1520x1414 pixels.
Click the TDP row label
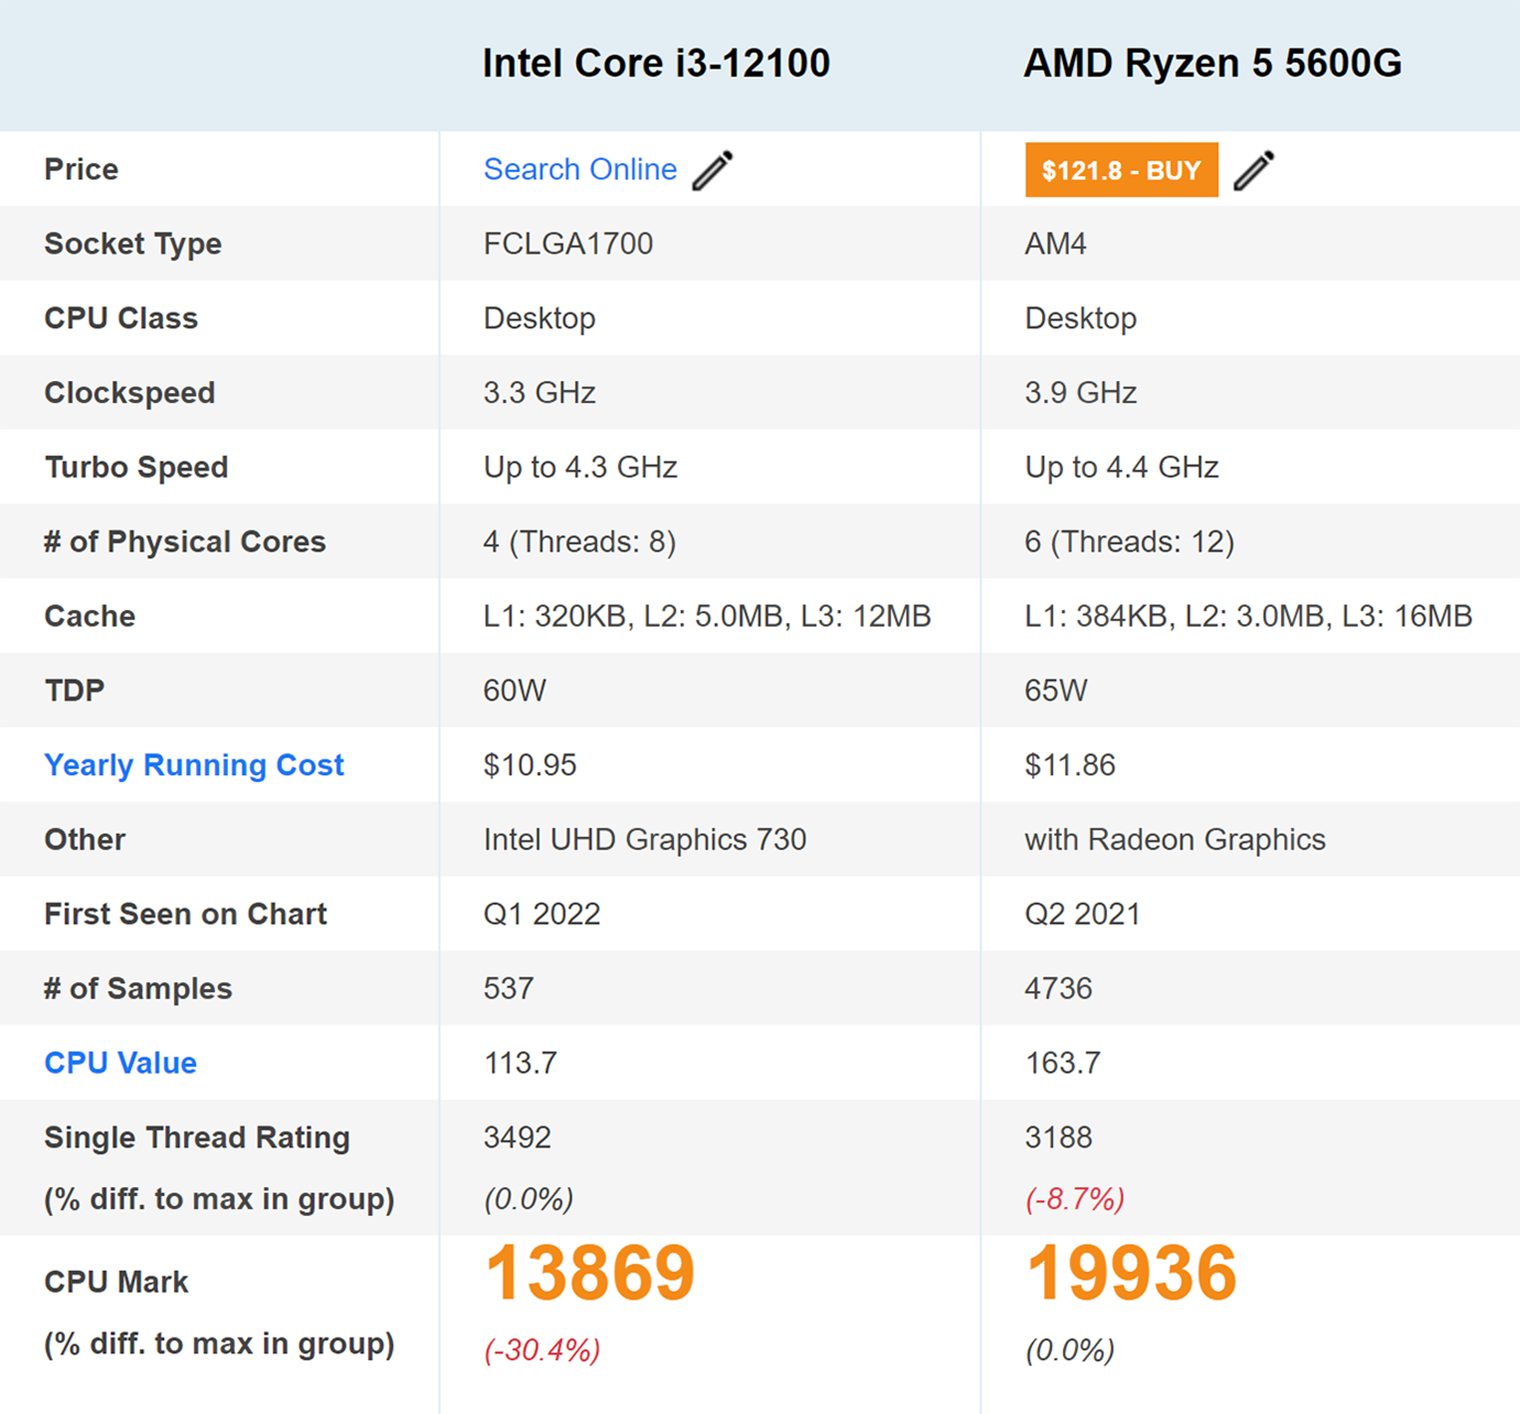click(x=75, y=691)
